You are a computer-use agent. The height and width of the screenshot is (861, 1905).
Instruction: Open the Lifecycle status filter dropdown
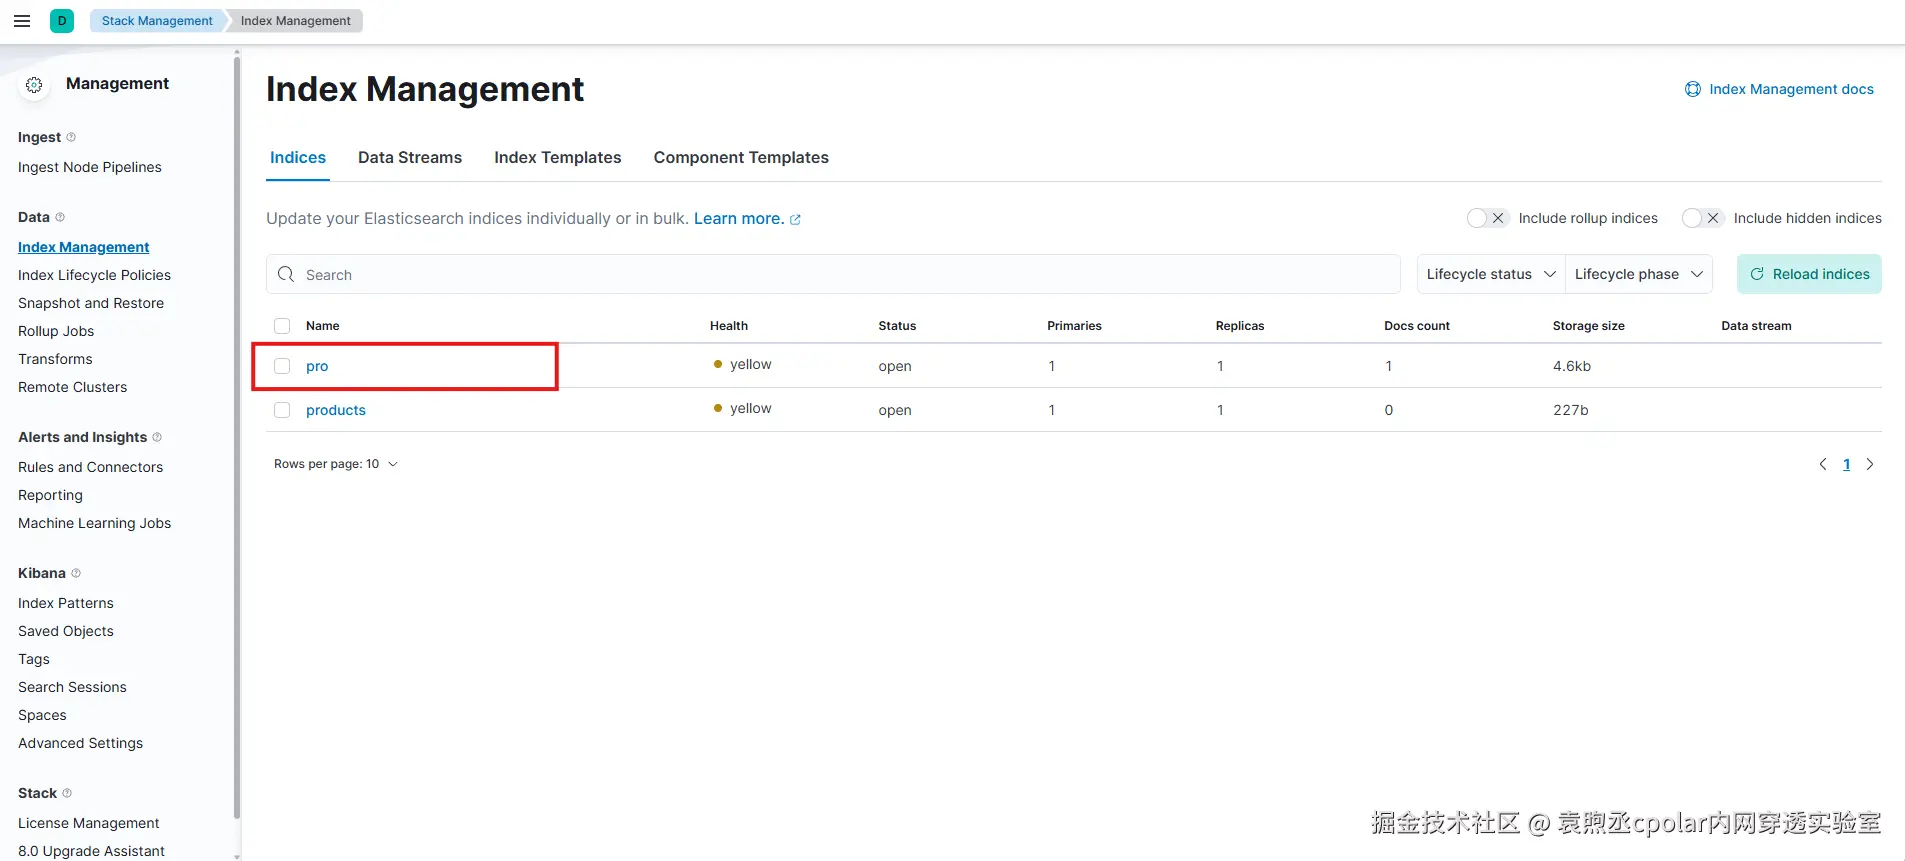pos(1490,274)
